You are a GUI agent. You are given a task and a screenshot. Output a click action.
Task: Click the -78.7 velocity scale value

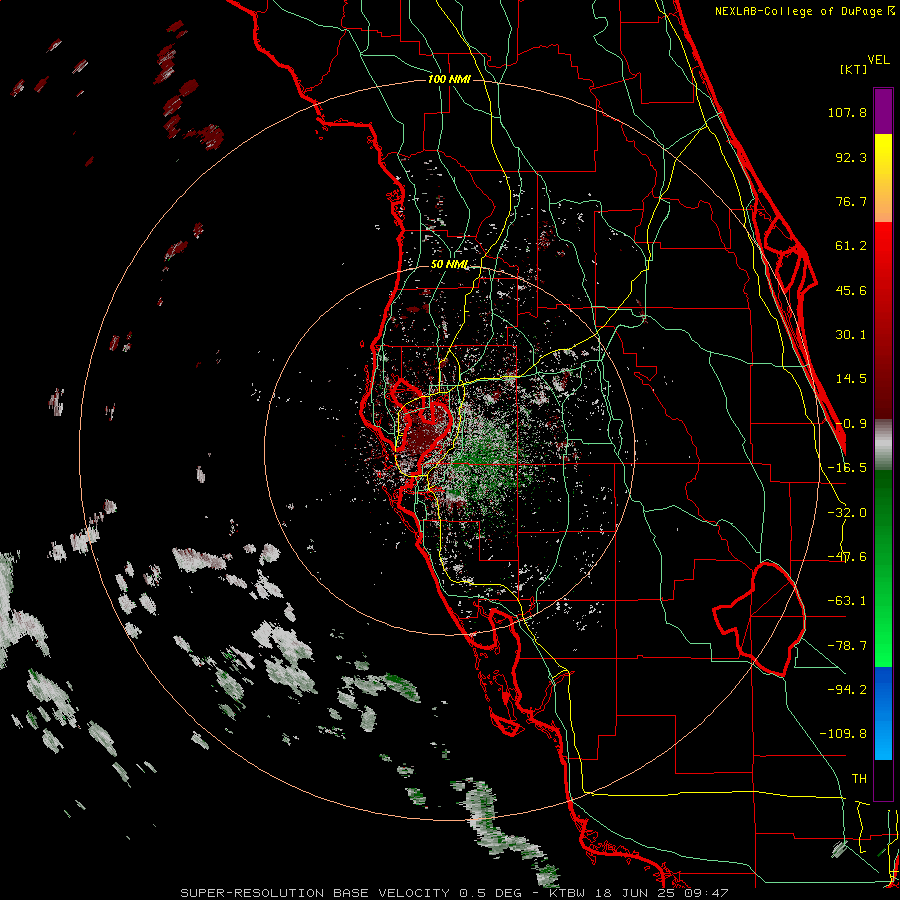coord(847,646)
